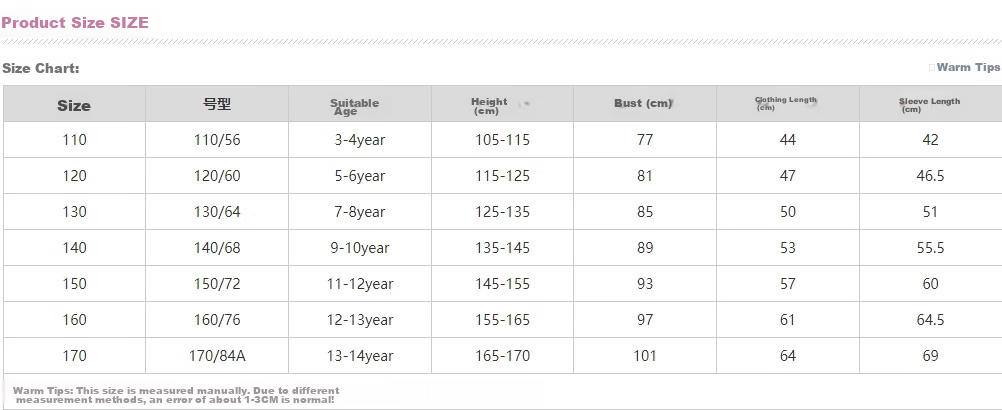Select the Bust (cm) column header
The width and height of the screenshot is (1002, 410).
(x=643, y=103)
